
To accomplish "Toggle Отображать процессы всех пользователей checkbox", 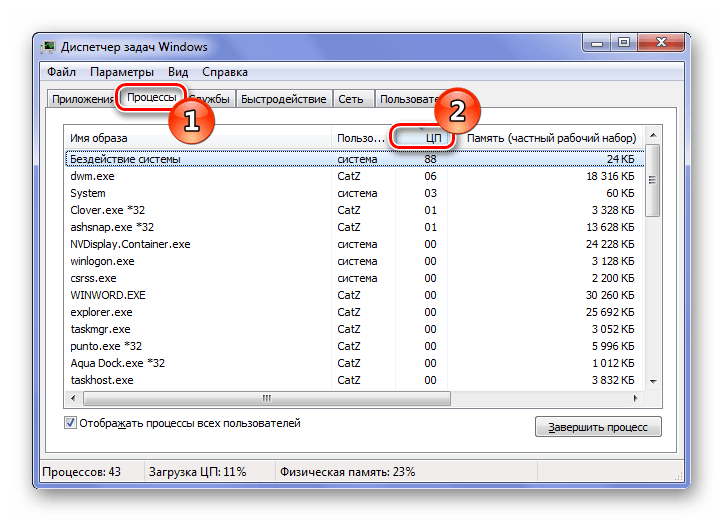I will tap(70, 423).
